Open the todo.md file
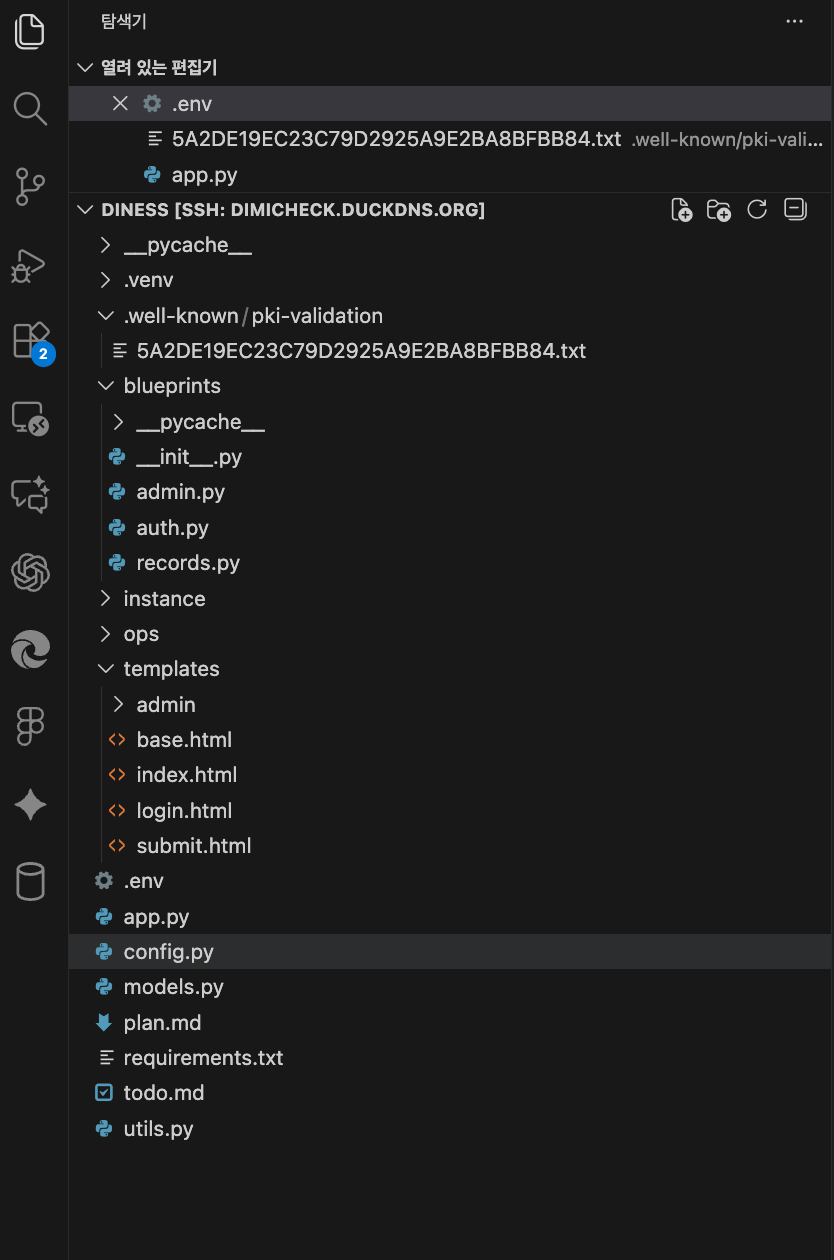Image resolution: width=834 pixels, height=1260 pixels. pyautogui.click(x=163, y=1093)
